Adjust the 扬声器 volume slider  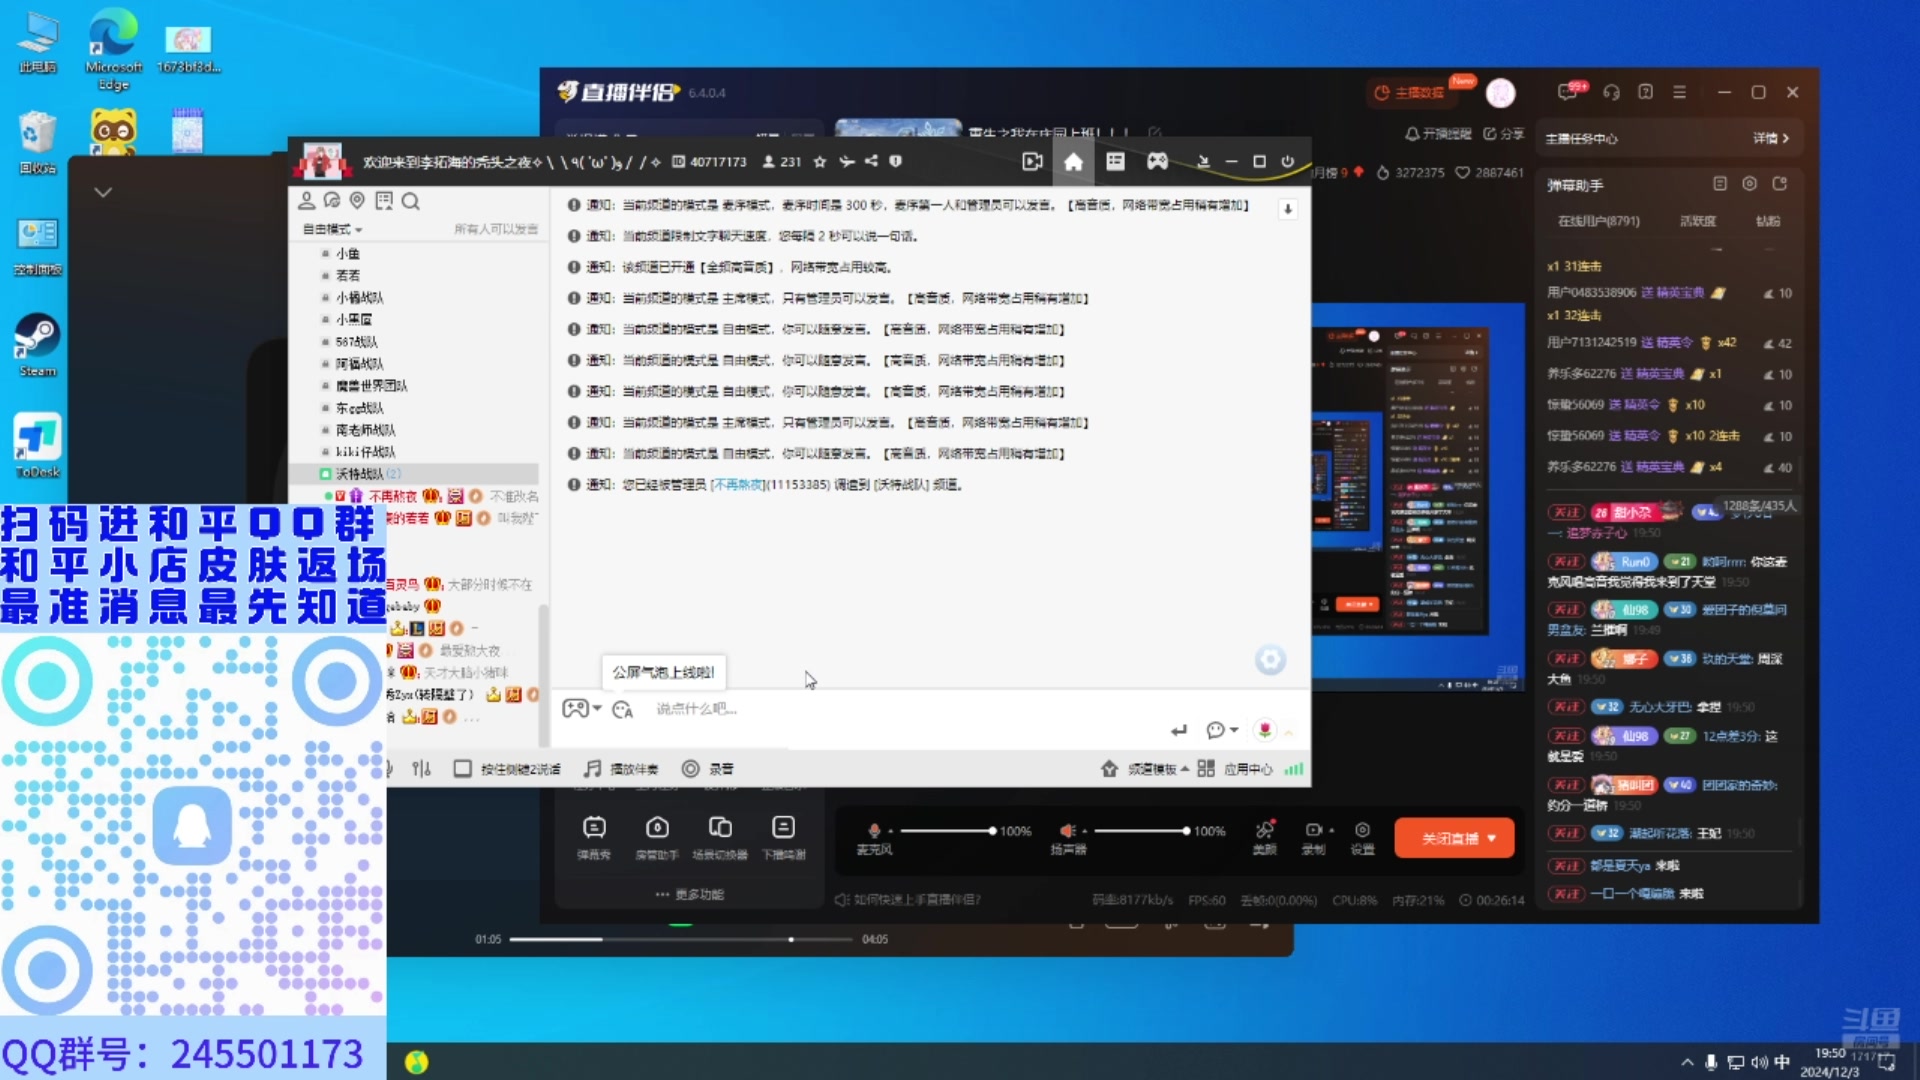1141,831
